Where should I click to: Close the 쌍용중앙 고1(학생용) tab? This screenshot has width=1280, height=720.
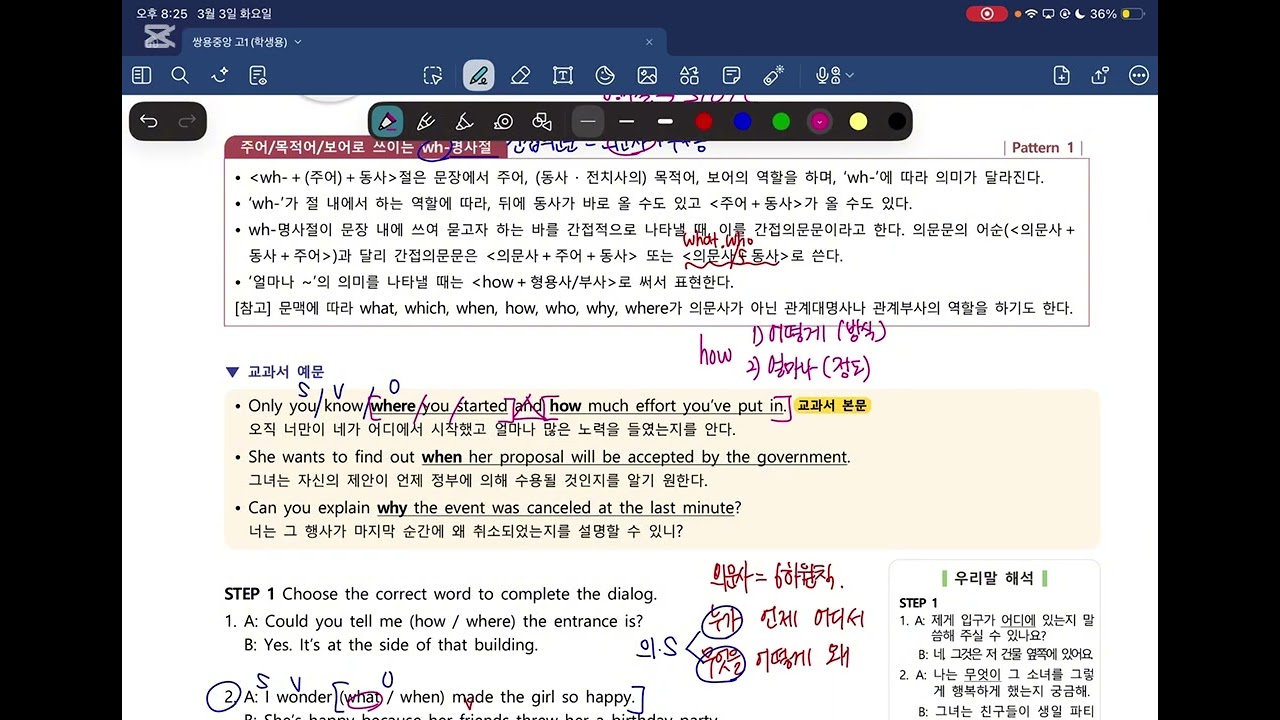click(x=649, y=42)
